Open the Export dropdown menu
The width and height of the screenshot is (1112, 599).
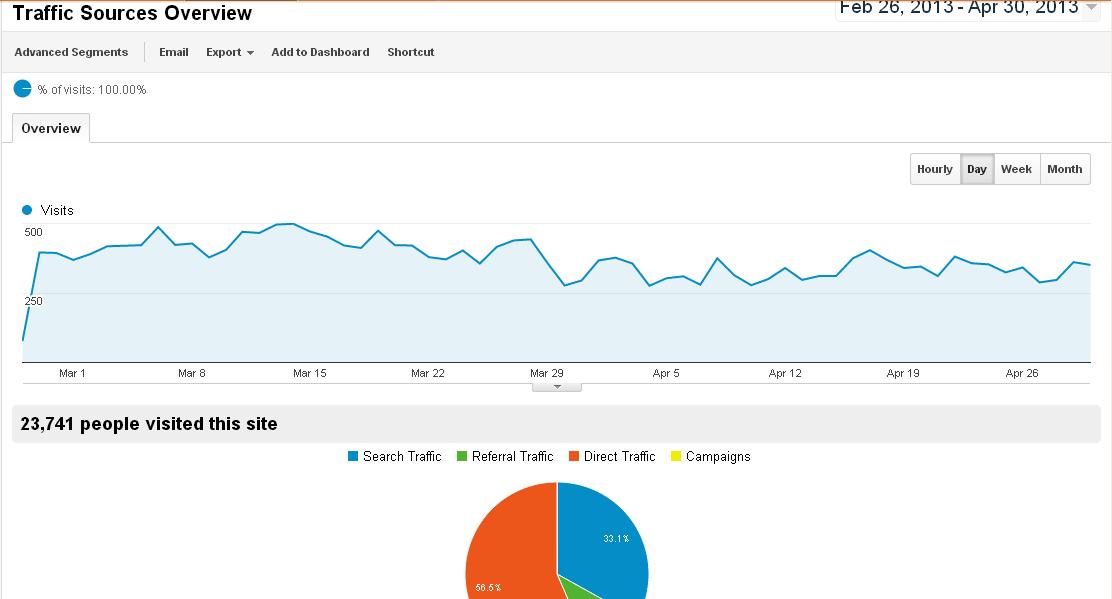pos(230,52)
